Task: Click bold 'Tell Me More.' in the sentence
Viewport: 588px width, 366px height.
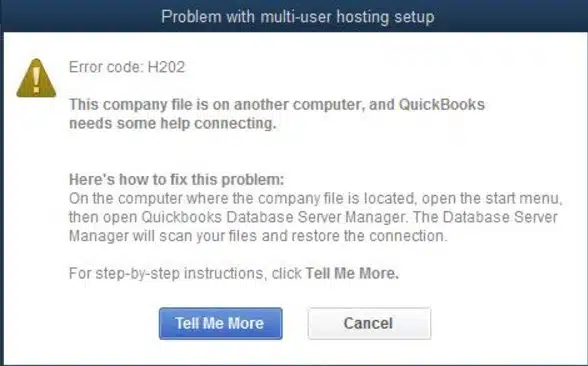Action: click(352, 273)
